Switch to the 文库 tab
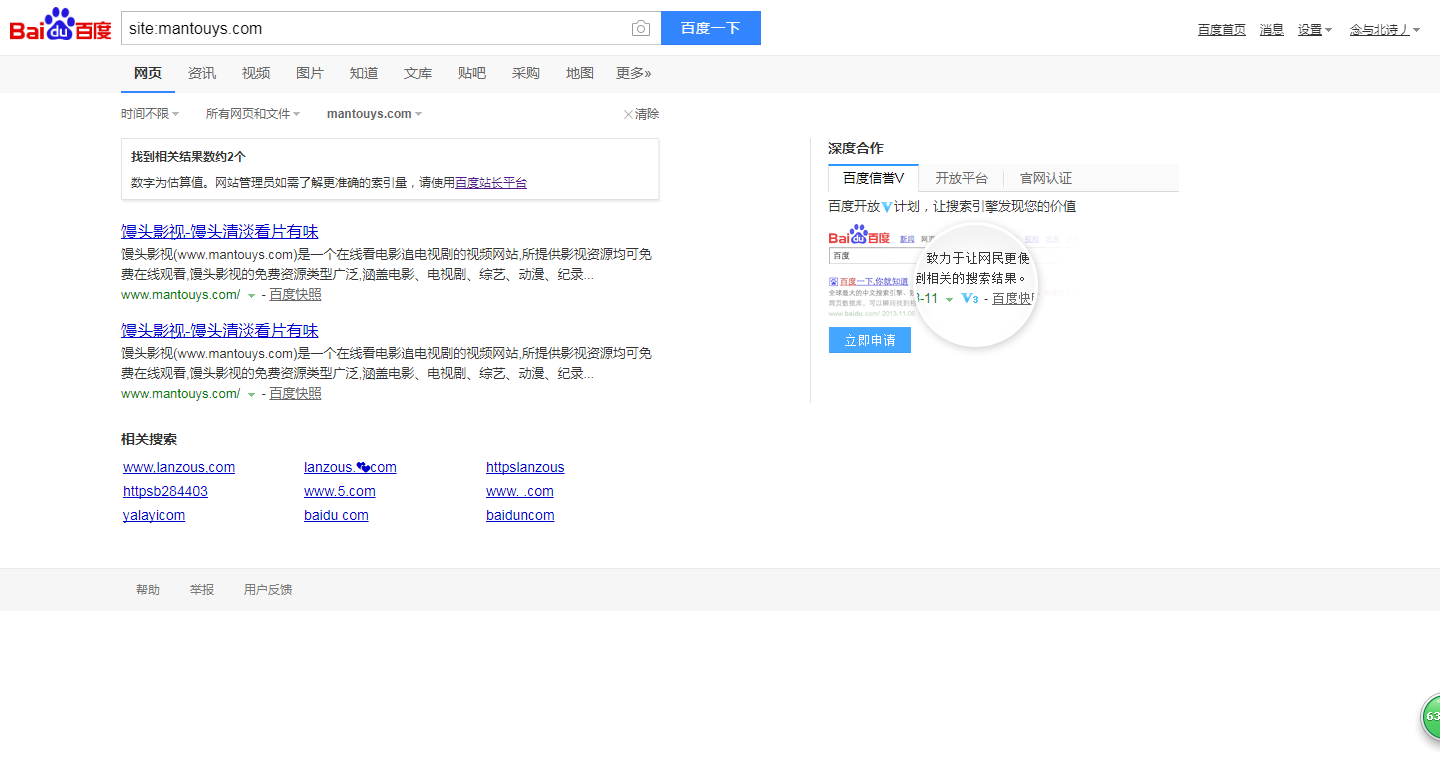The image size is (1440, 770). pyautogui.click(x=418, y=73)
